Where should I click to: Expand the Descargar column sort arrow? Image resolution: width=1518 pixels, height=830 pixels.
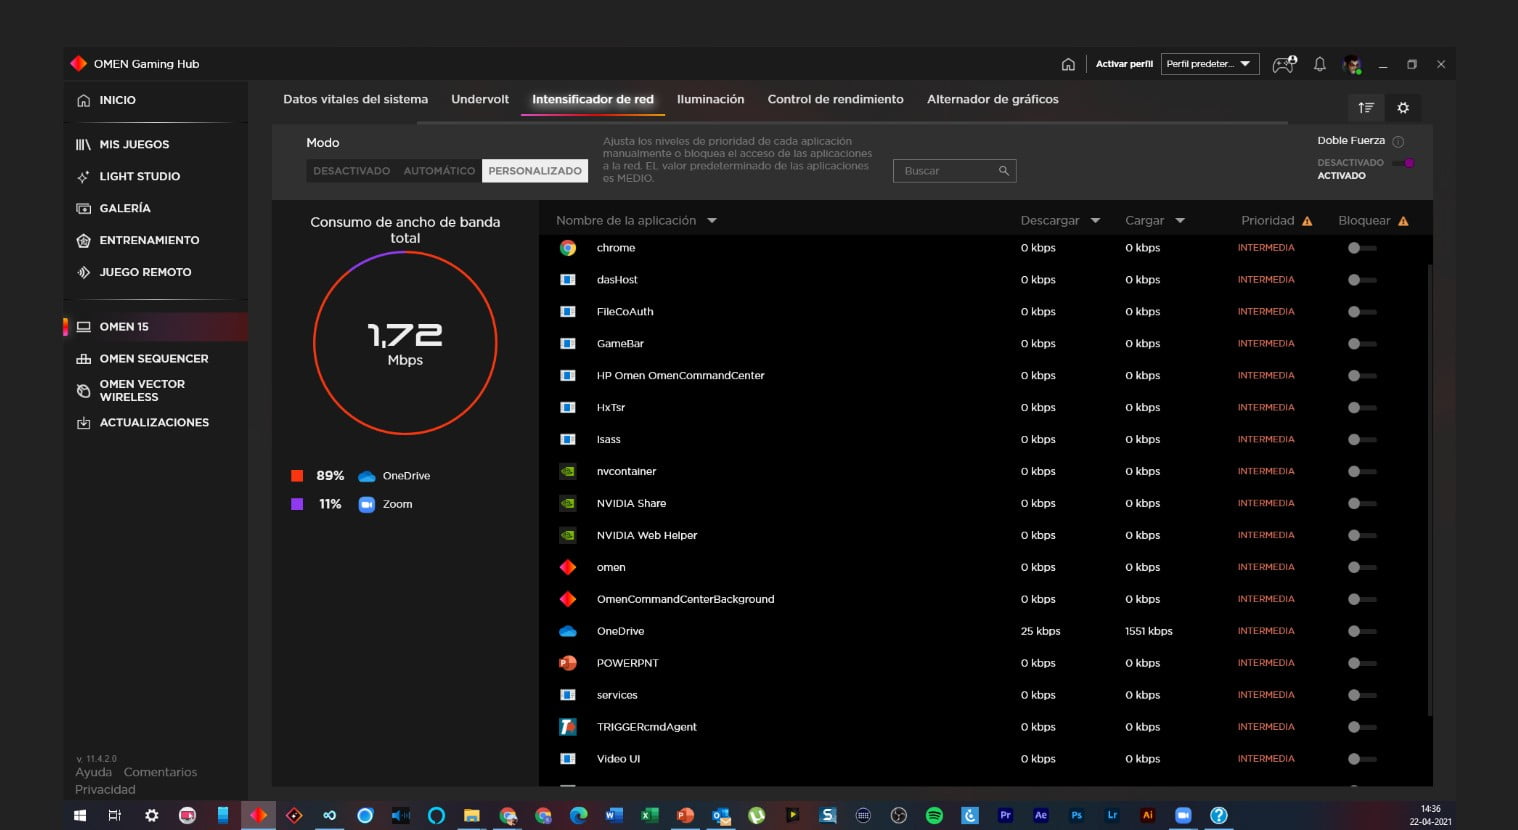1095,221
